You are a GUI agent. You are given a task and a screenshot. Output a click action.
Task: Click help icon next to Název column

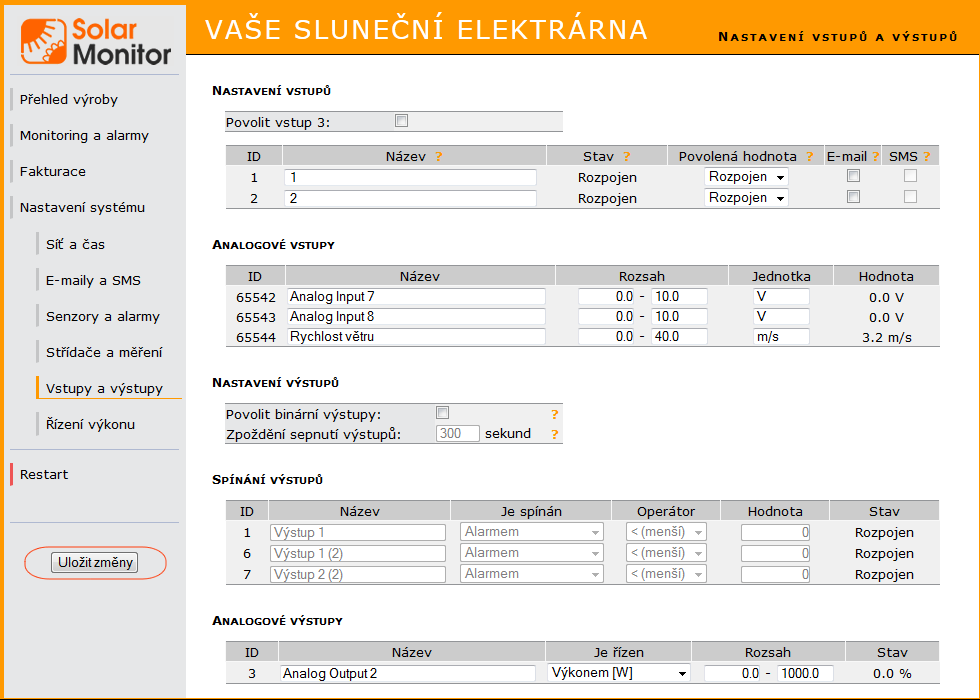[x=438, y=156]
